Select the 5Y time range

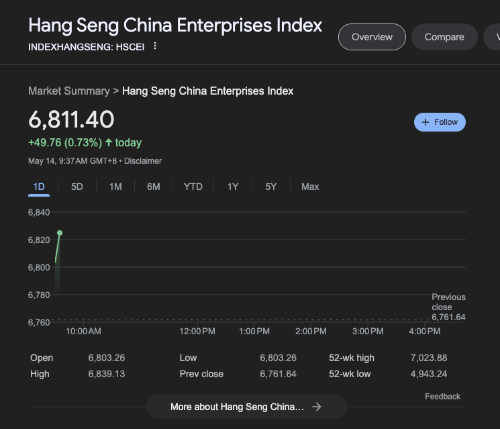[271, 187]
